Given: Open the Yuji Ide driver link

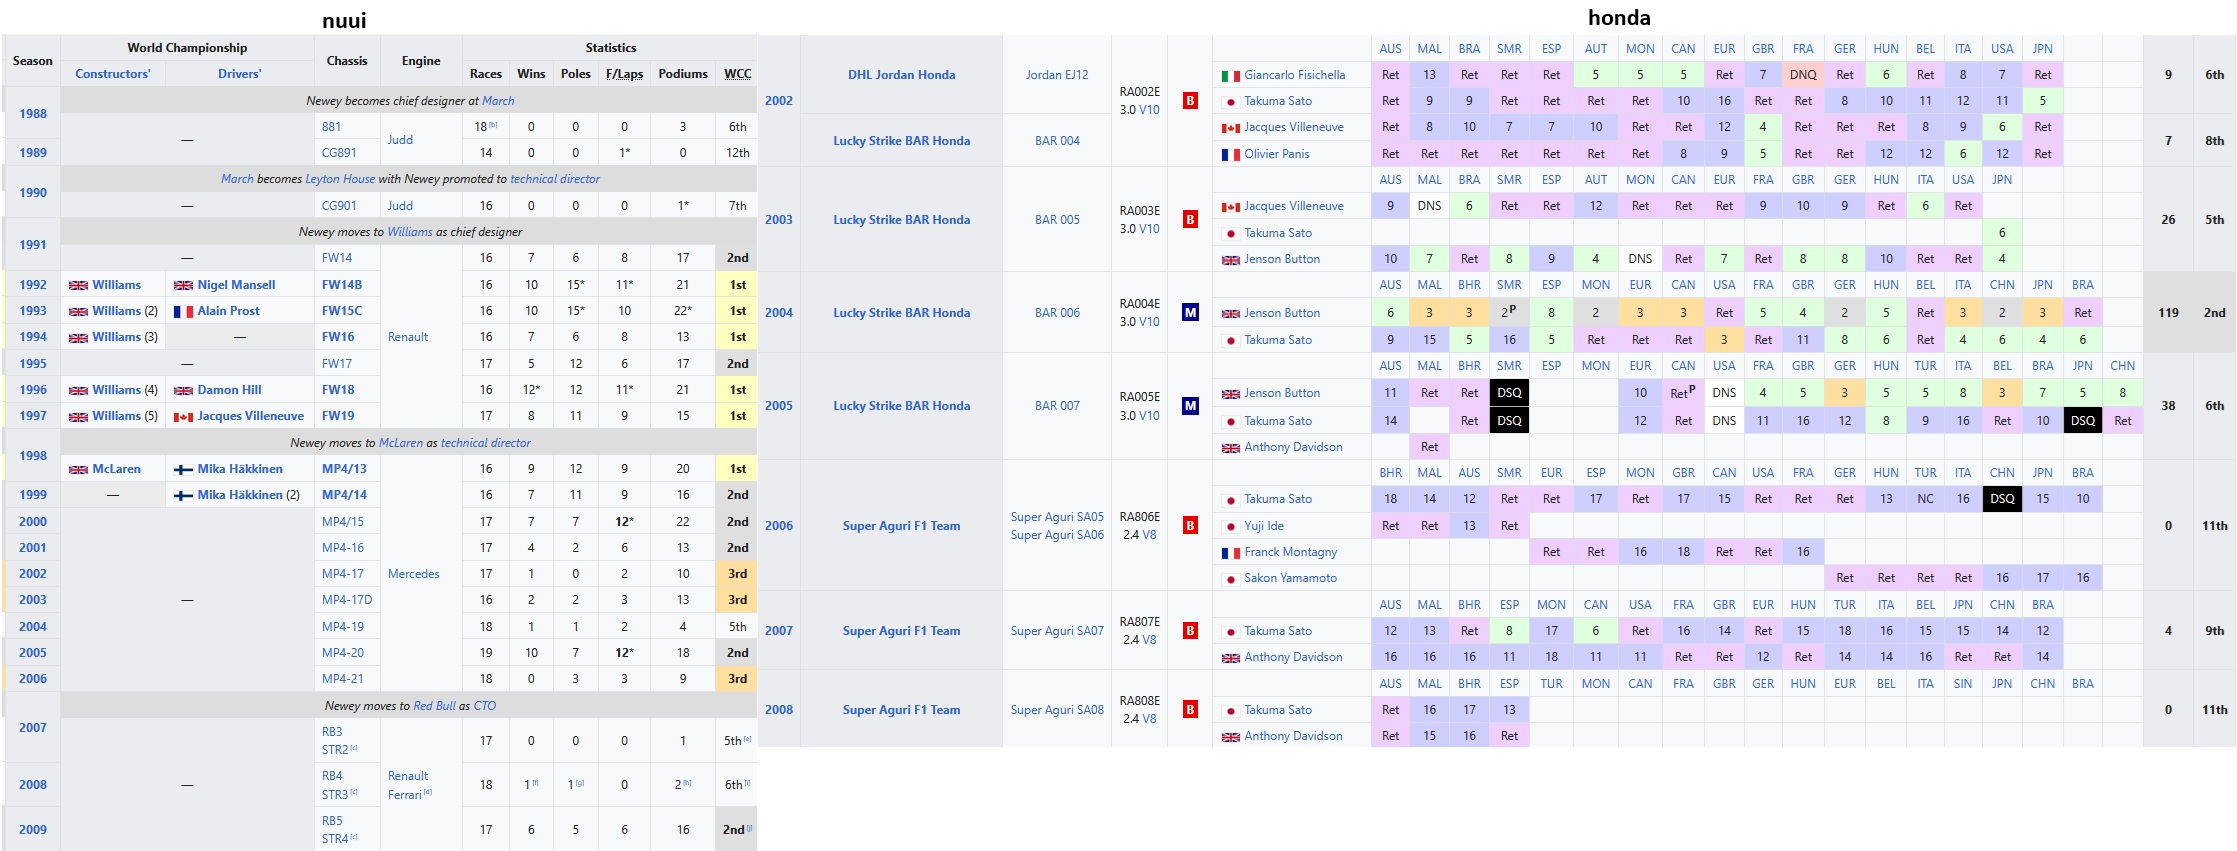Looking at the screenshot, I should (x=1264, y=526).
